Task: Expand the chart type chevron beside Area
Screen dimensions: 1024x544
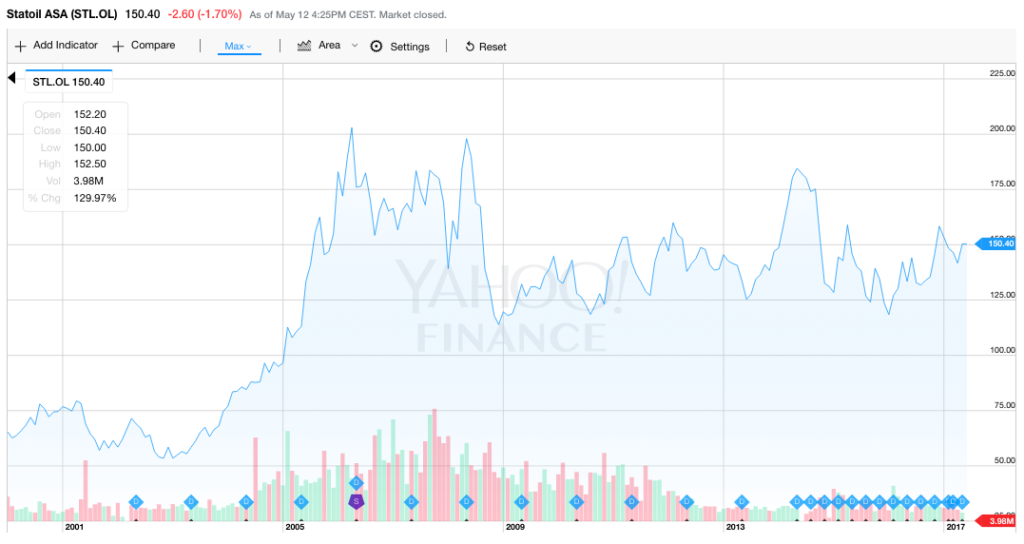Action: tap(355, 46)
